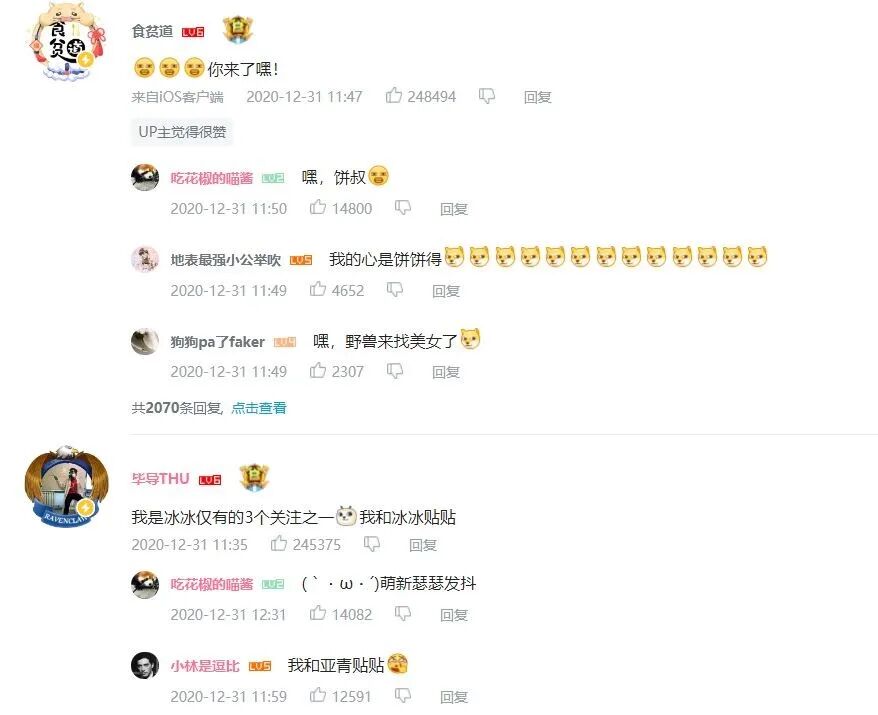Like the "萌新瑟瑟发抖" reply

(317, 613)
